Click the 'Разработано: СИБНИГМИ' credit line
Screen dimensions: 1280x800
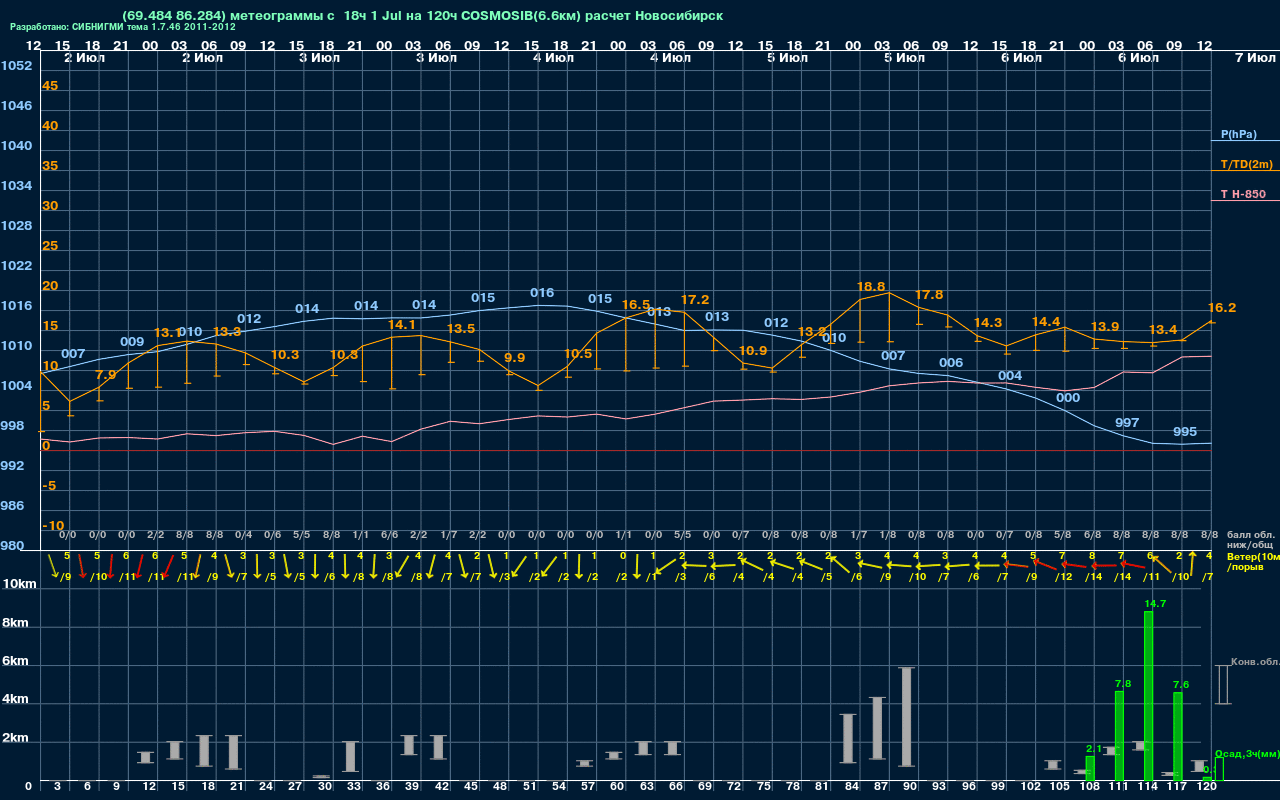[123, 27]
